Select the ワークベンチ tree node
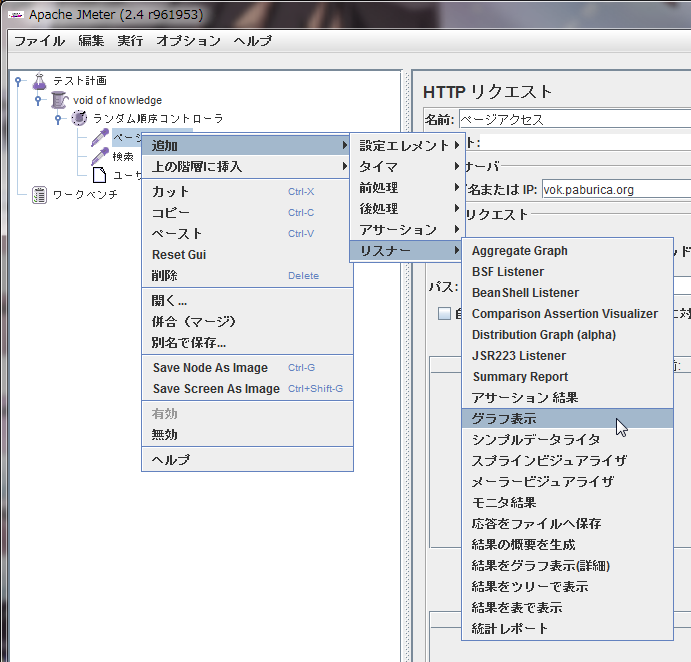The height and width of the screenshot is (662, 691). pyautogui.click(x=85, y=195)
